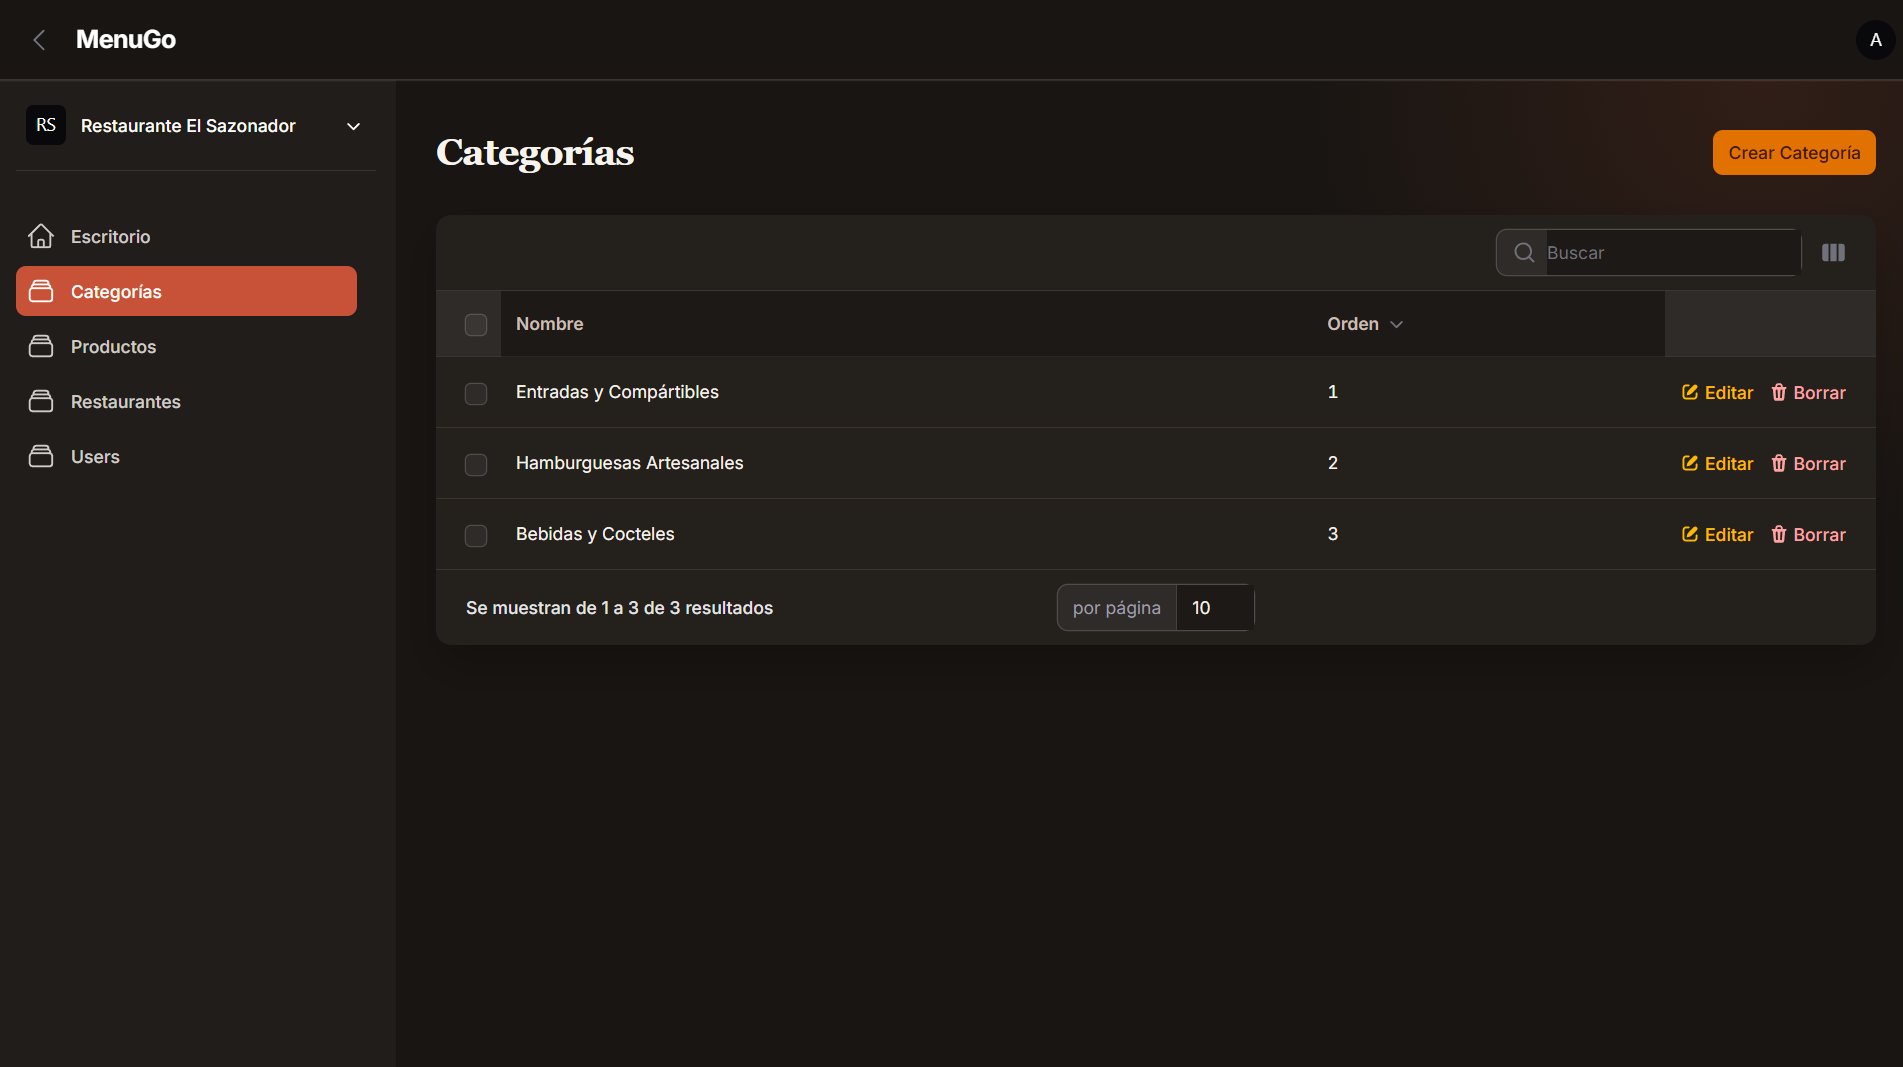This screenshot has height=1067, width=1903.
Task: Delete the Hamburguesas Artesanales category
Action: click(x=1808, y=464)
